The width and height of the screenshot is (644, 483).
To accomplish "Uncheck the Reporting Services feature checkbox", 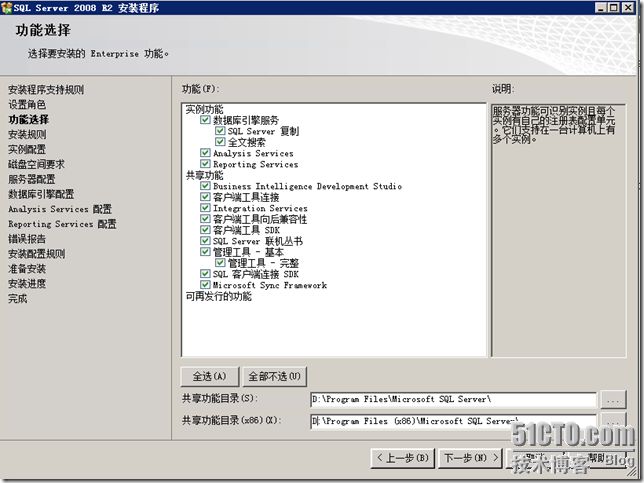I will [205, 164].
